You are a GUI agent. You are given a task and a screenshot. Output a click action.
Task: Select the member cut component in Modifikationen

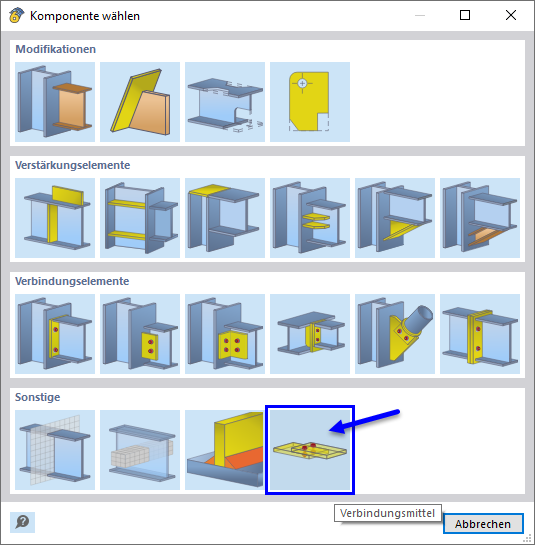[x=55, y=102]
